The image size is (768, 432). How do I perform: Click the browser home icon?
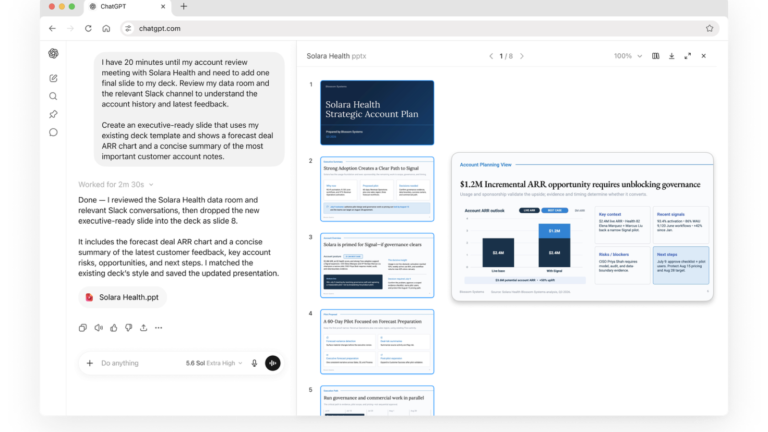pos(106,28)
